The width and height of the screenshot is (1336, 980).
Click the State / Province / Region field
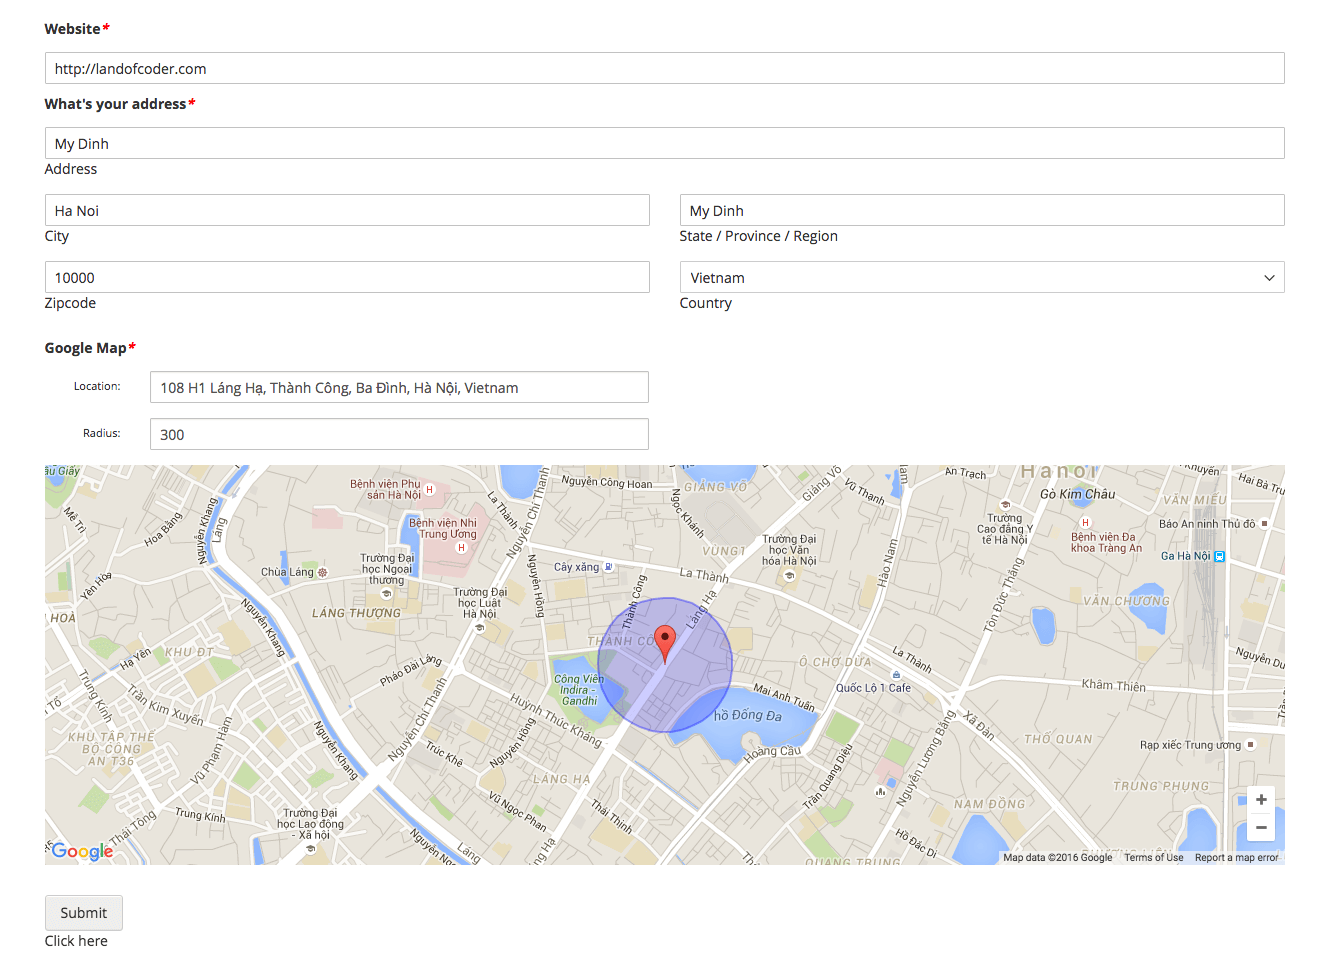(982, 210)
